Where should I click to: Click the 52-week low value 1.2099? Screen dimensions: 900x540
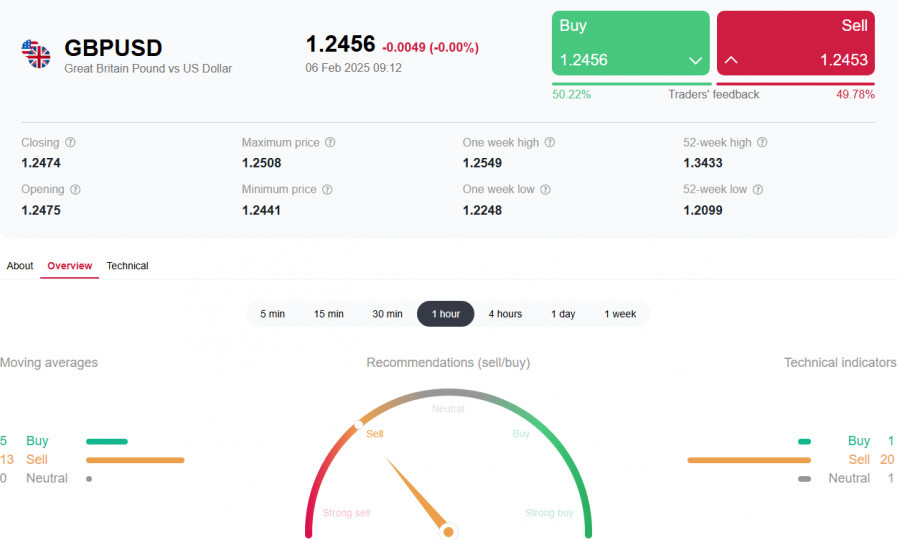coord(703,210)
